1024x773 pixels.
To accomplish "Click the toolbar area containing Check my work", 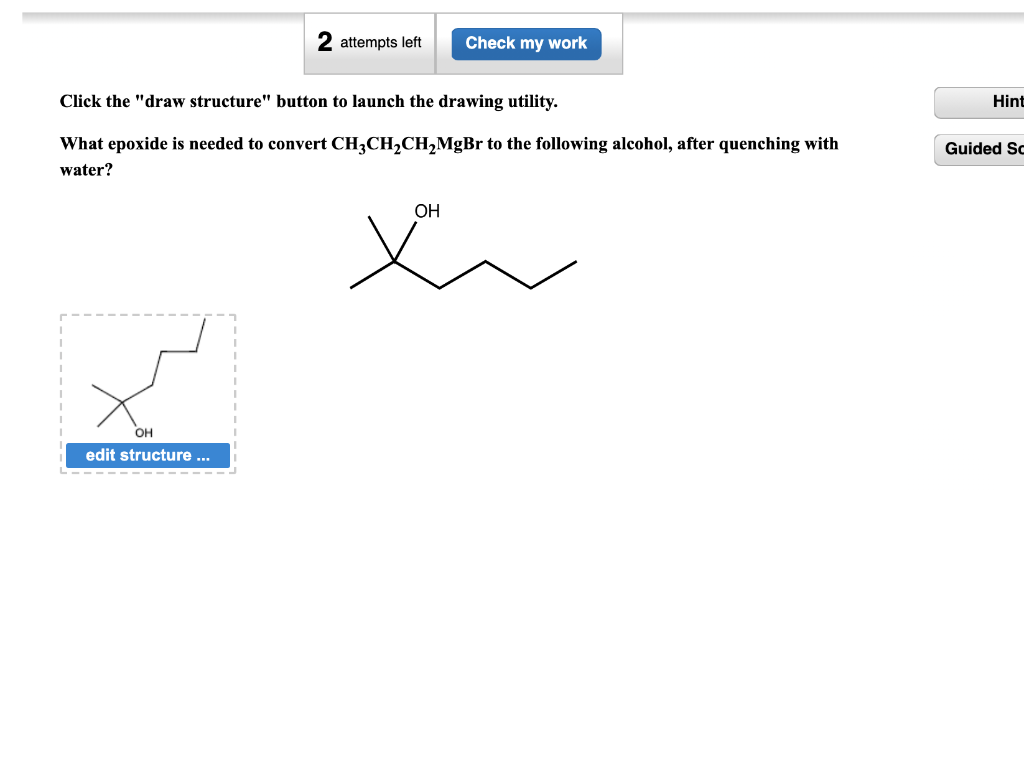I will click(x=463, y=43).
